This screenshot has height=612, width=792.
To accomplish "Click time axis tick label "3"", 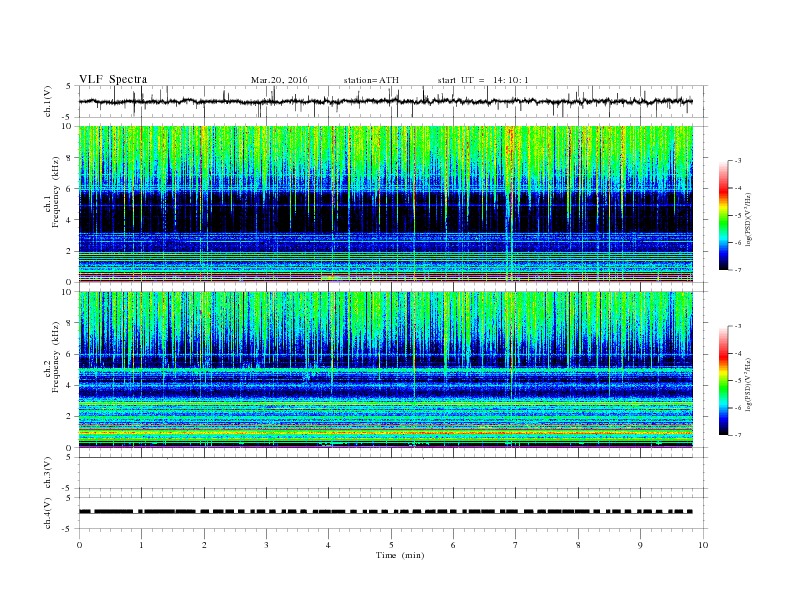I will (x=266, y=545).
